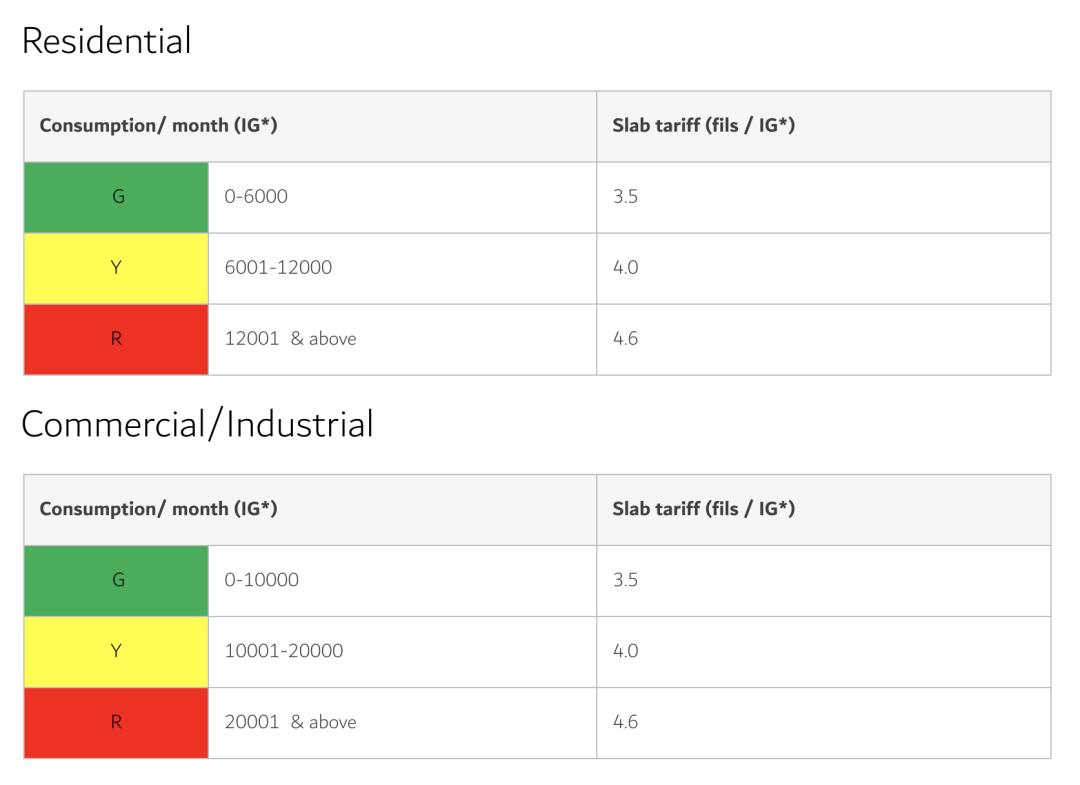
Task: Click the Residential section heading
Action: (106, 41)
